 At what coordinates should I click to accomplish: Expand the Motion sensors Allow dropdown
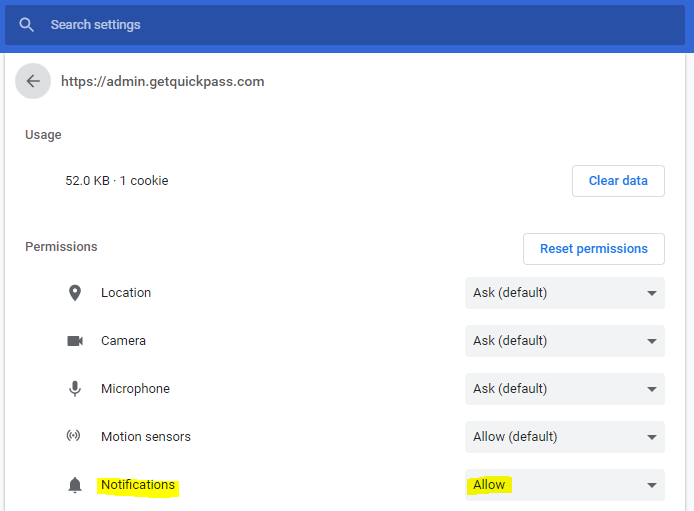(x=564, y=437)
